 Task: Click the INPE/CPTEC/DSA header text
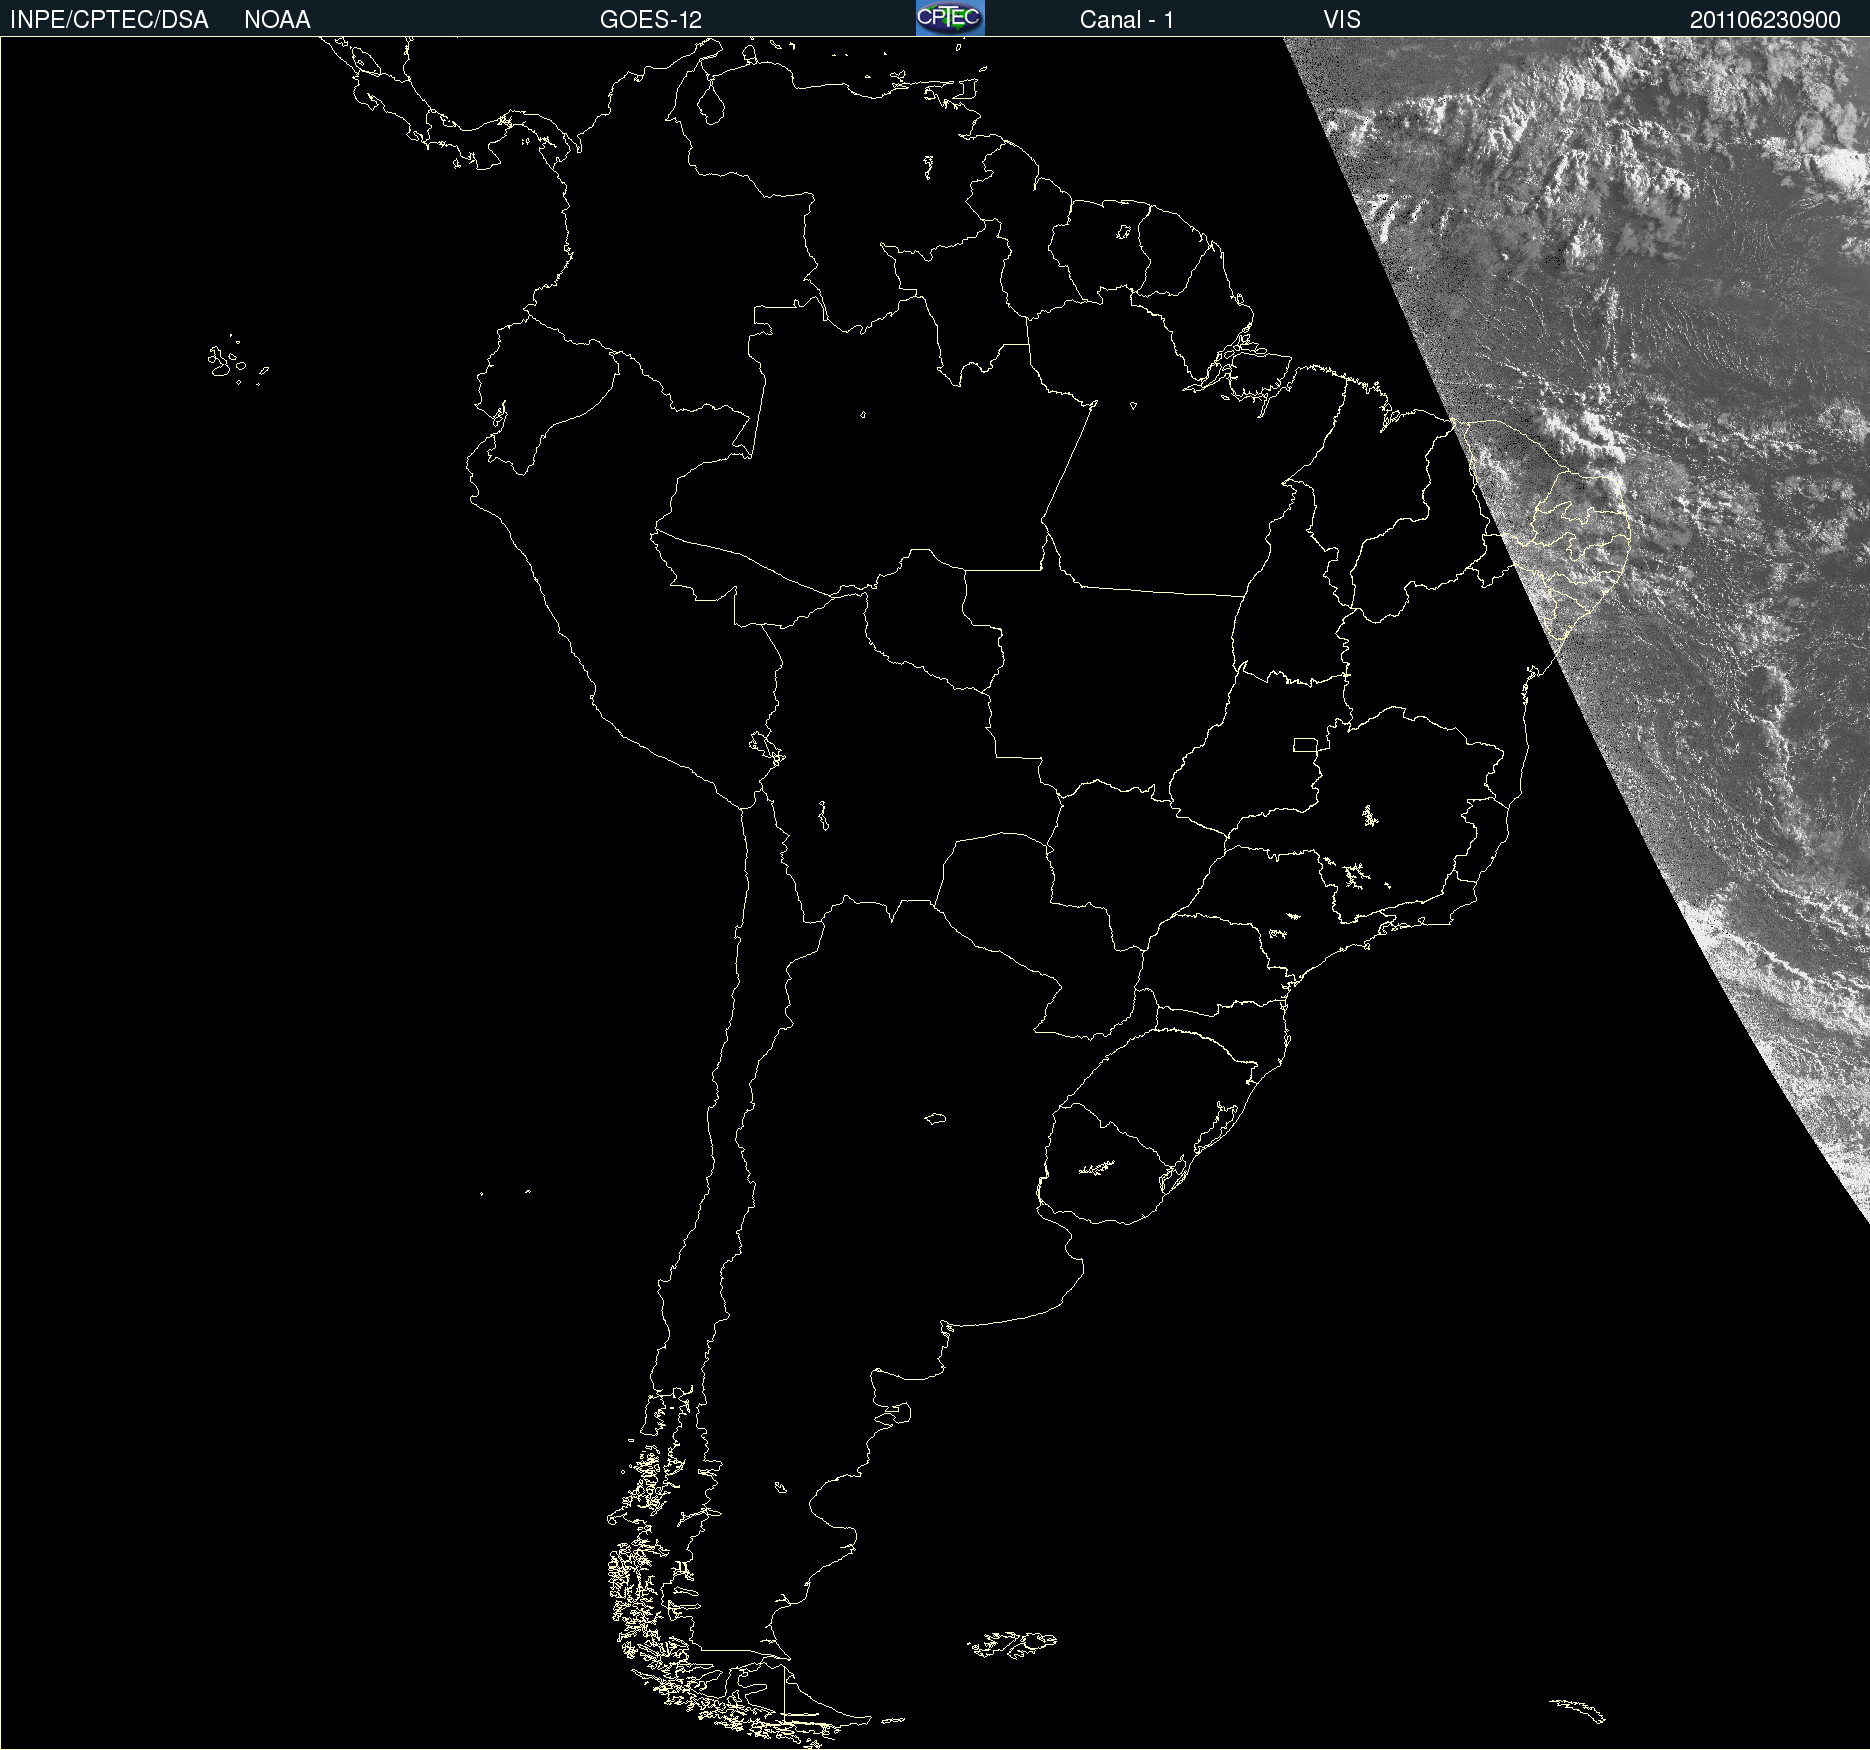coord(109,20)
